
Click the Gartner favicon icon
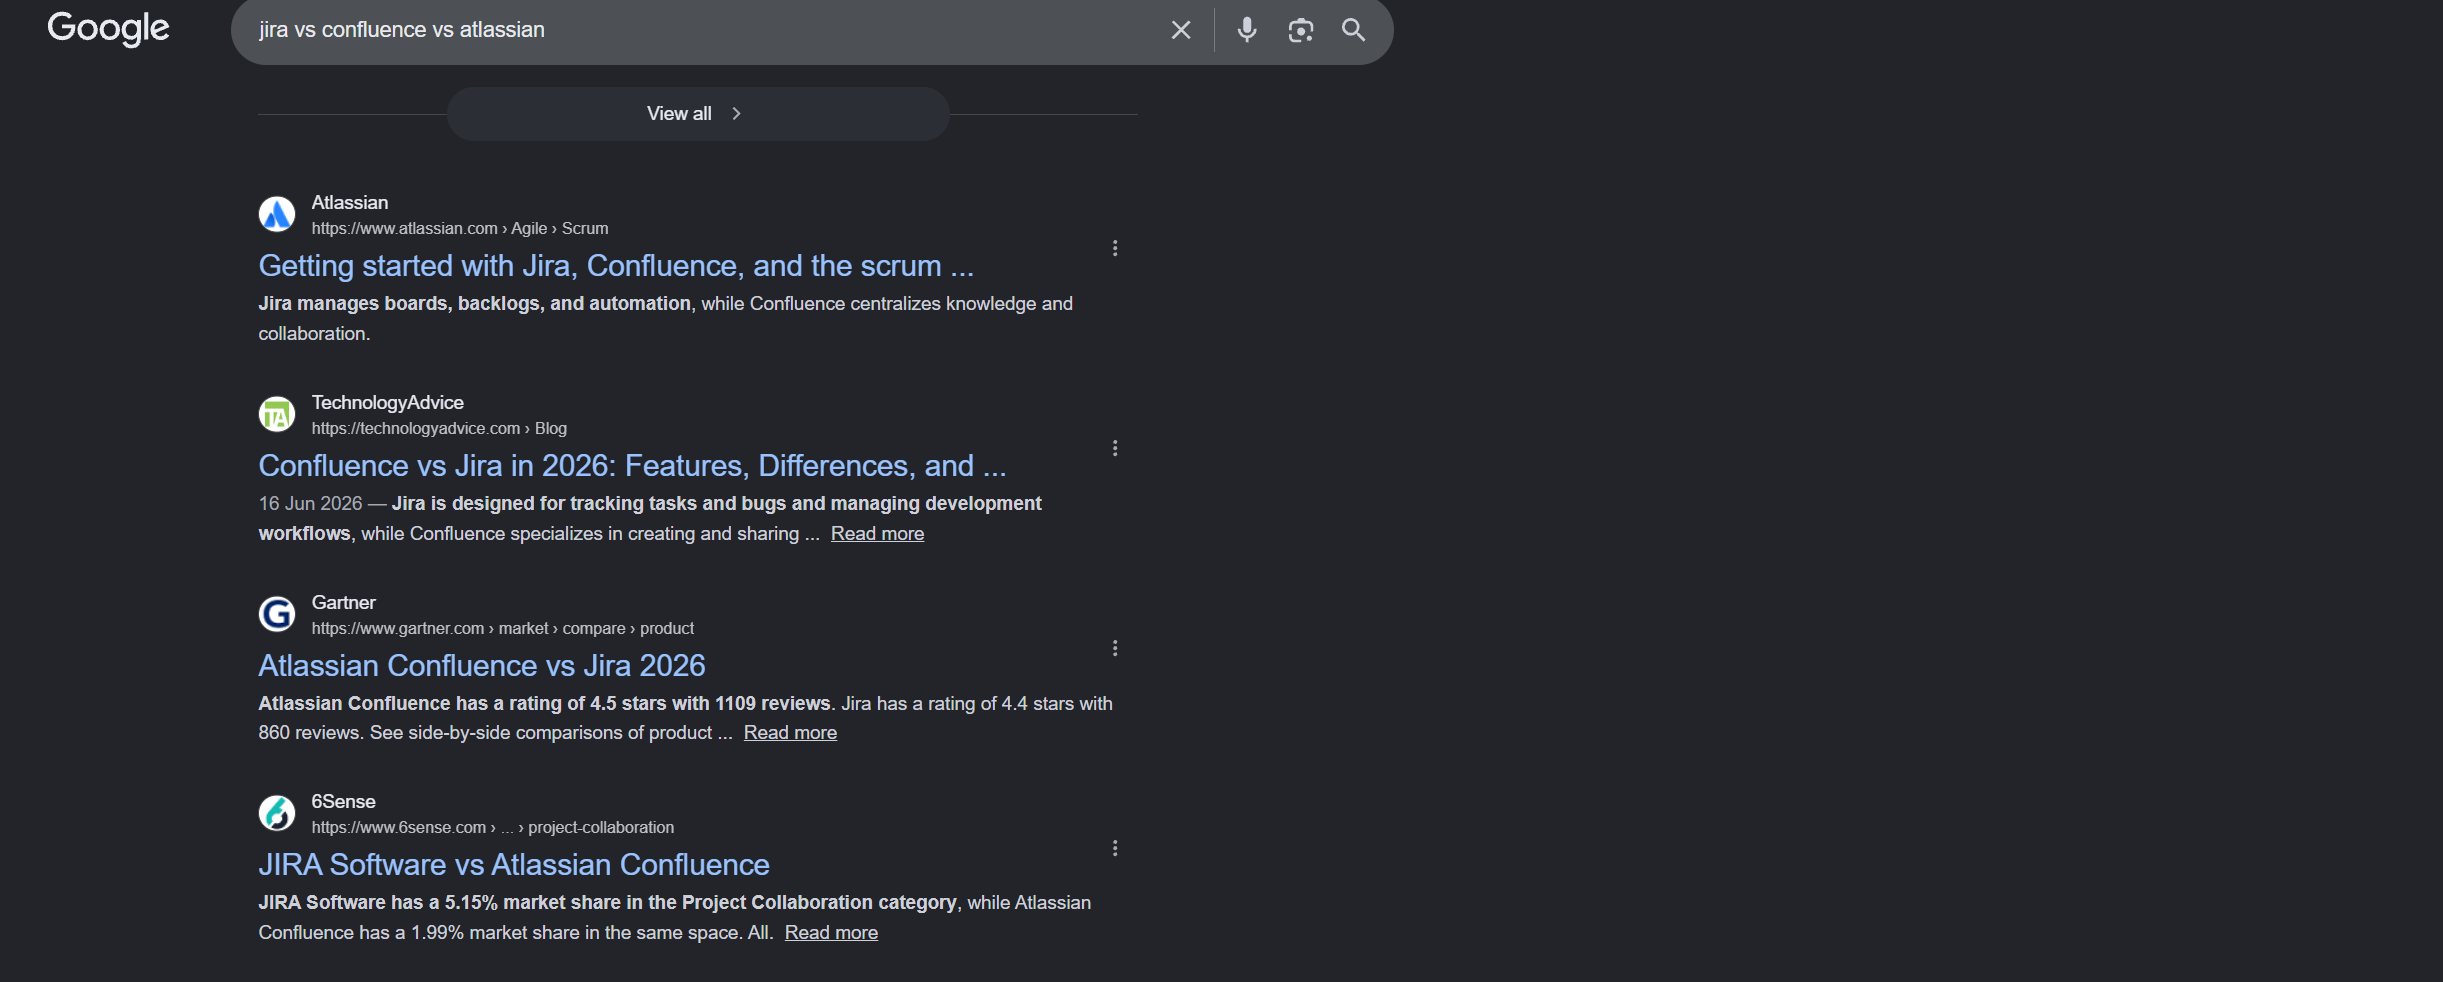coord(277,614)
